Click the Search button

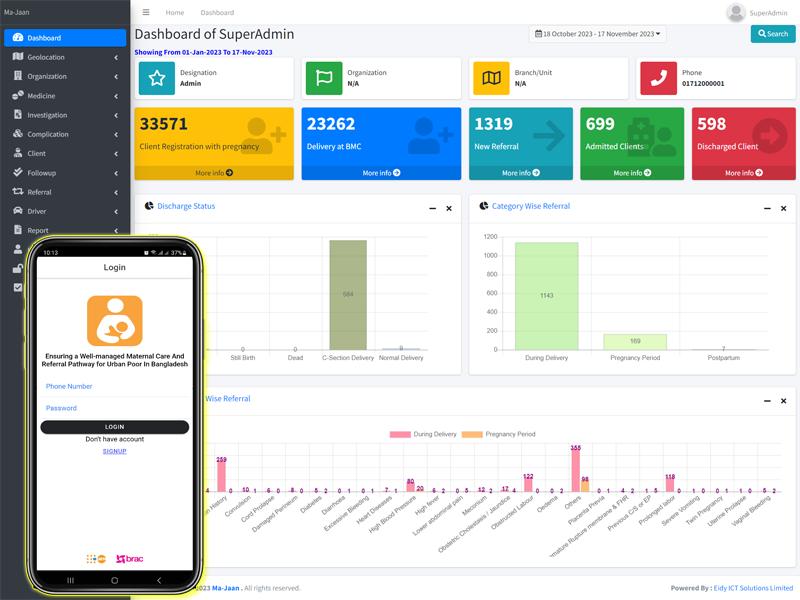click(x=772, y=34)
